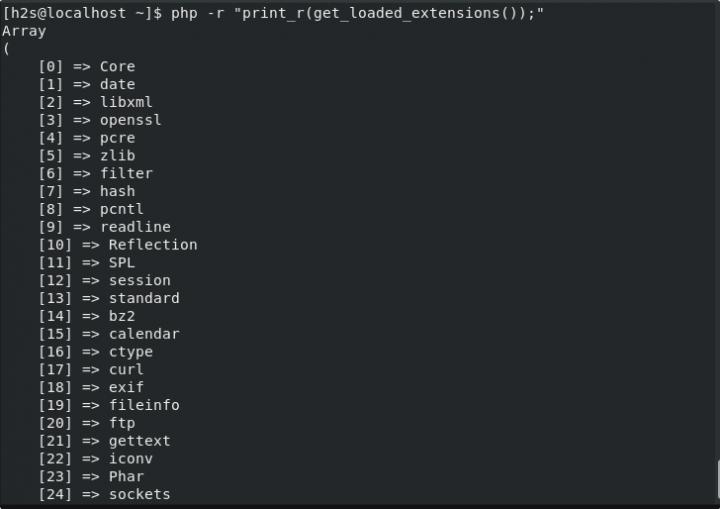Click the curl extension entry
The height and width of the screenshot is (509, 720).
coord(126,370)
